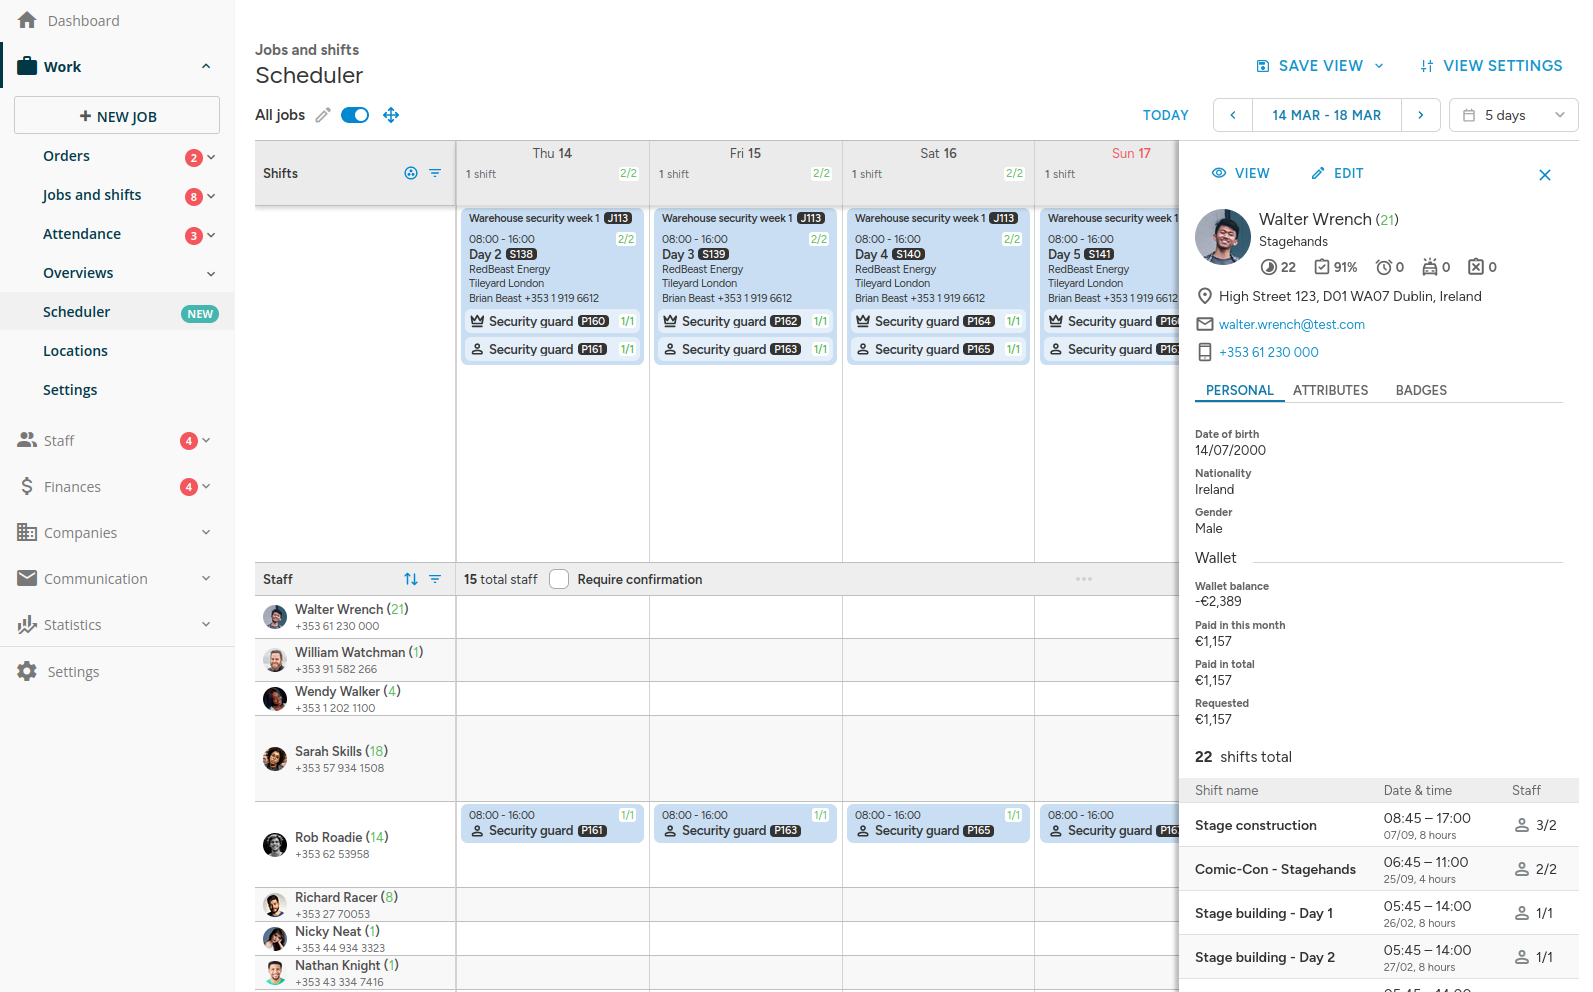Open VIEW SETTINGS
Image resolution: width=1593 pixels, height=992 pixels.
[1491, 66]
